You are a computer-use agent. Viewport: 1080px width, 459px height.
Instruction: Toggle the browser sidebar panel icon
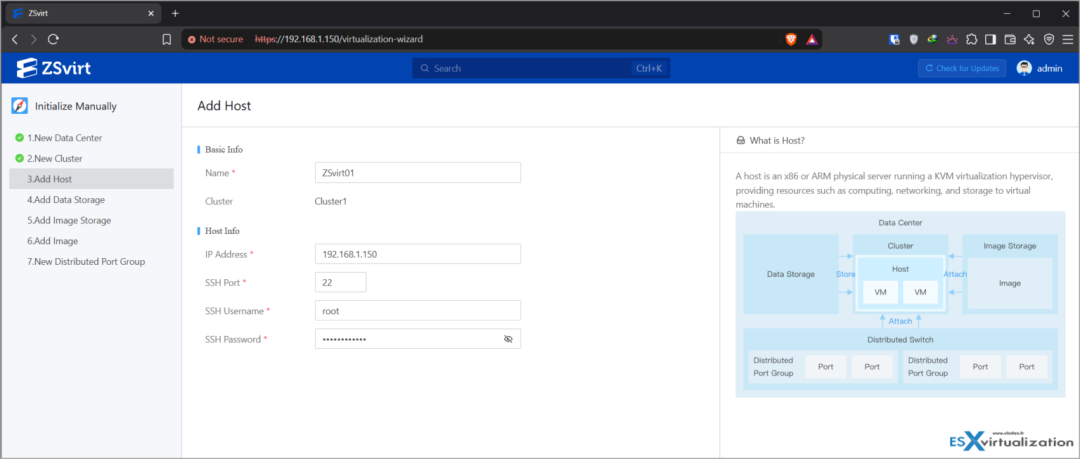pos(990,39)
